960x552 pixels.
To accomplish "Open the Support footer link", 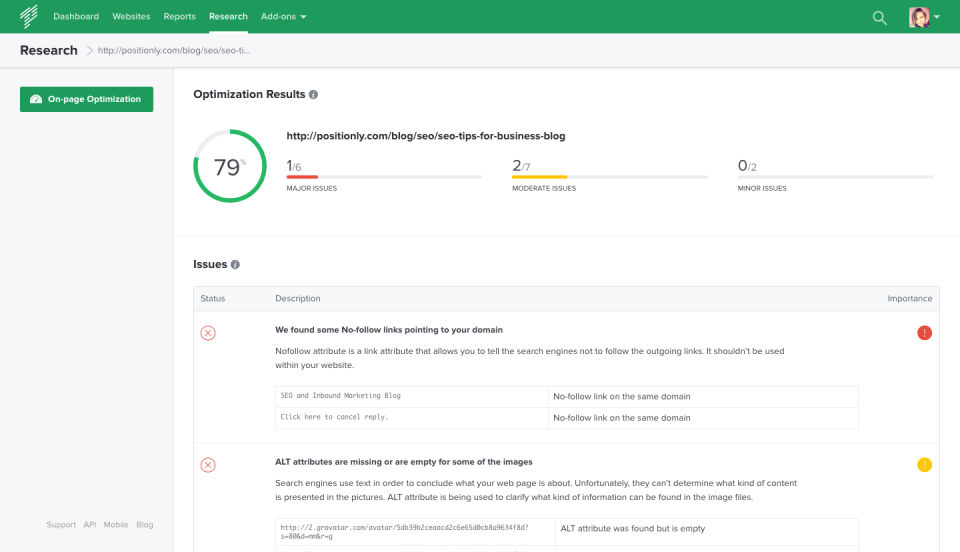I will pyautogui.click(x=61, y=525).
